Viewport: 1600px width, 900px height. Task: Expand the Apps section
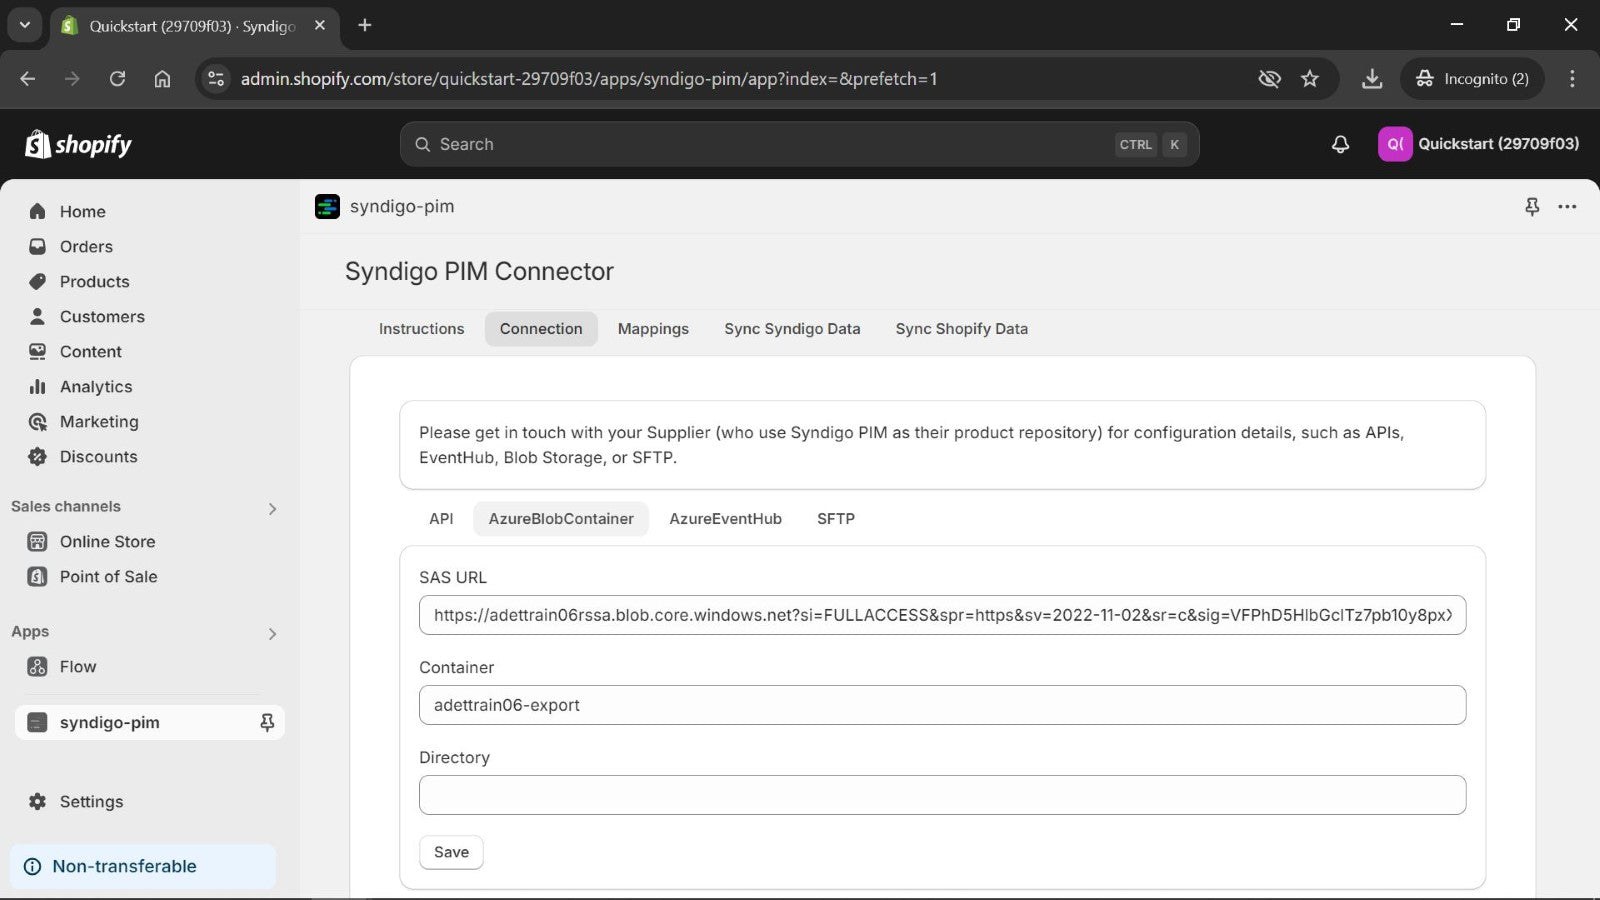(272, 633)
